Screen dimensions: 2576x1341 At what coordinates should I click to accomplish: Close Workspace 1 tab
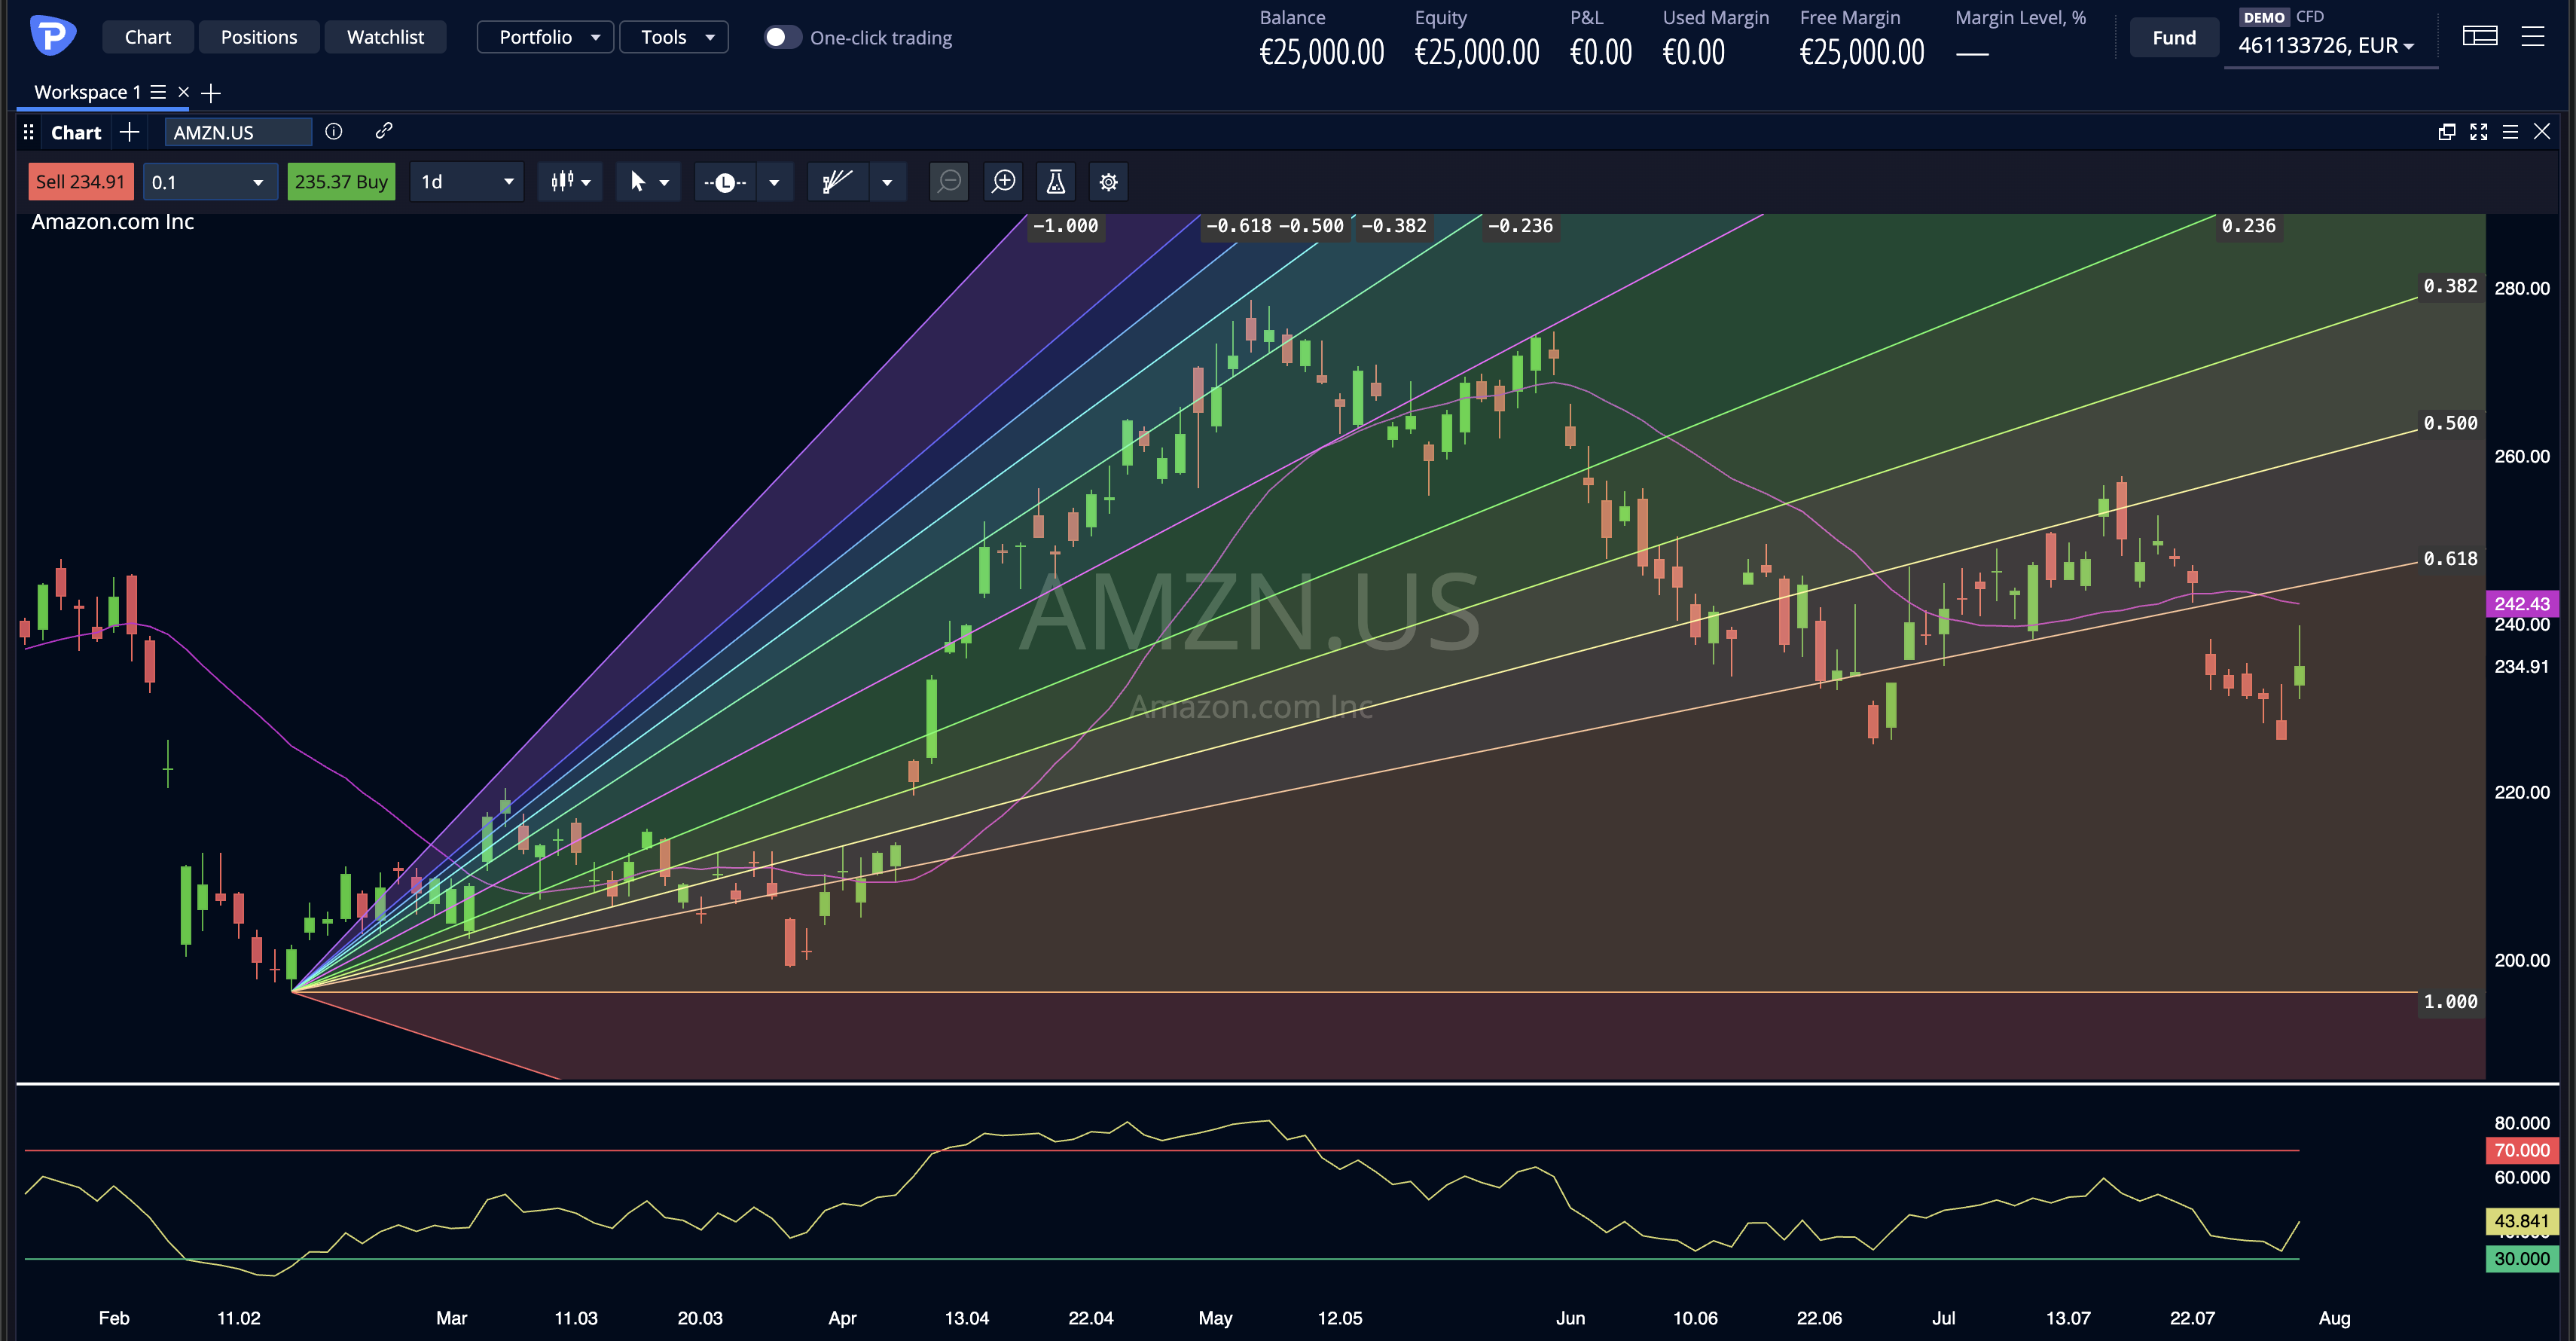183,92
